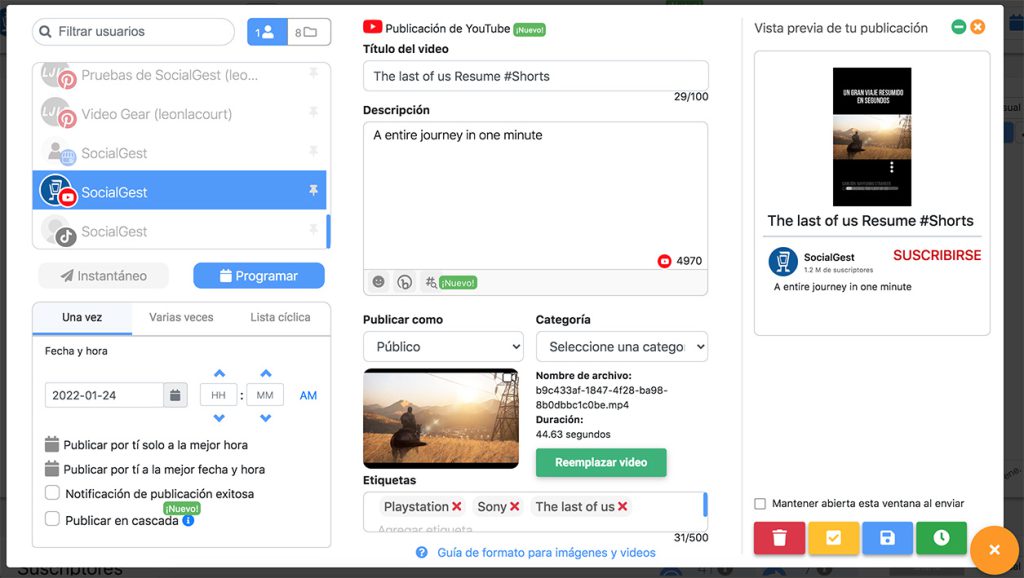Delete the post with red trash button
Image resolution: width=1024 pixels, height=578 pixels.
pyautogui.click(x=779, y=538)
